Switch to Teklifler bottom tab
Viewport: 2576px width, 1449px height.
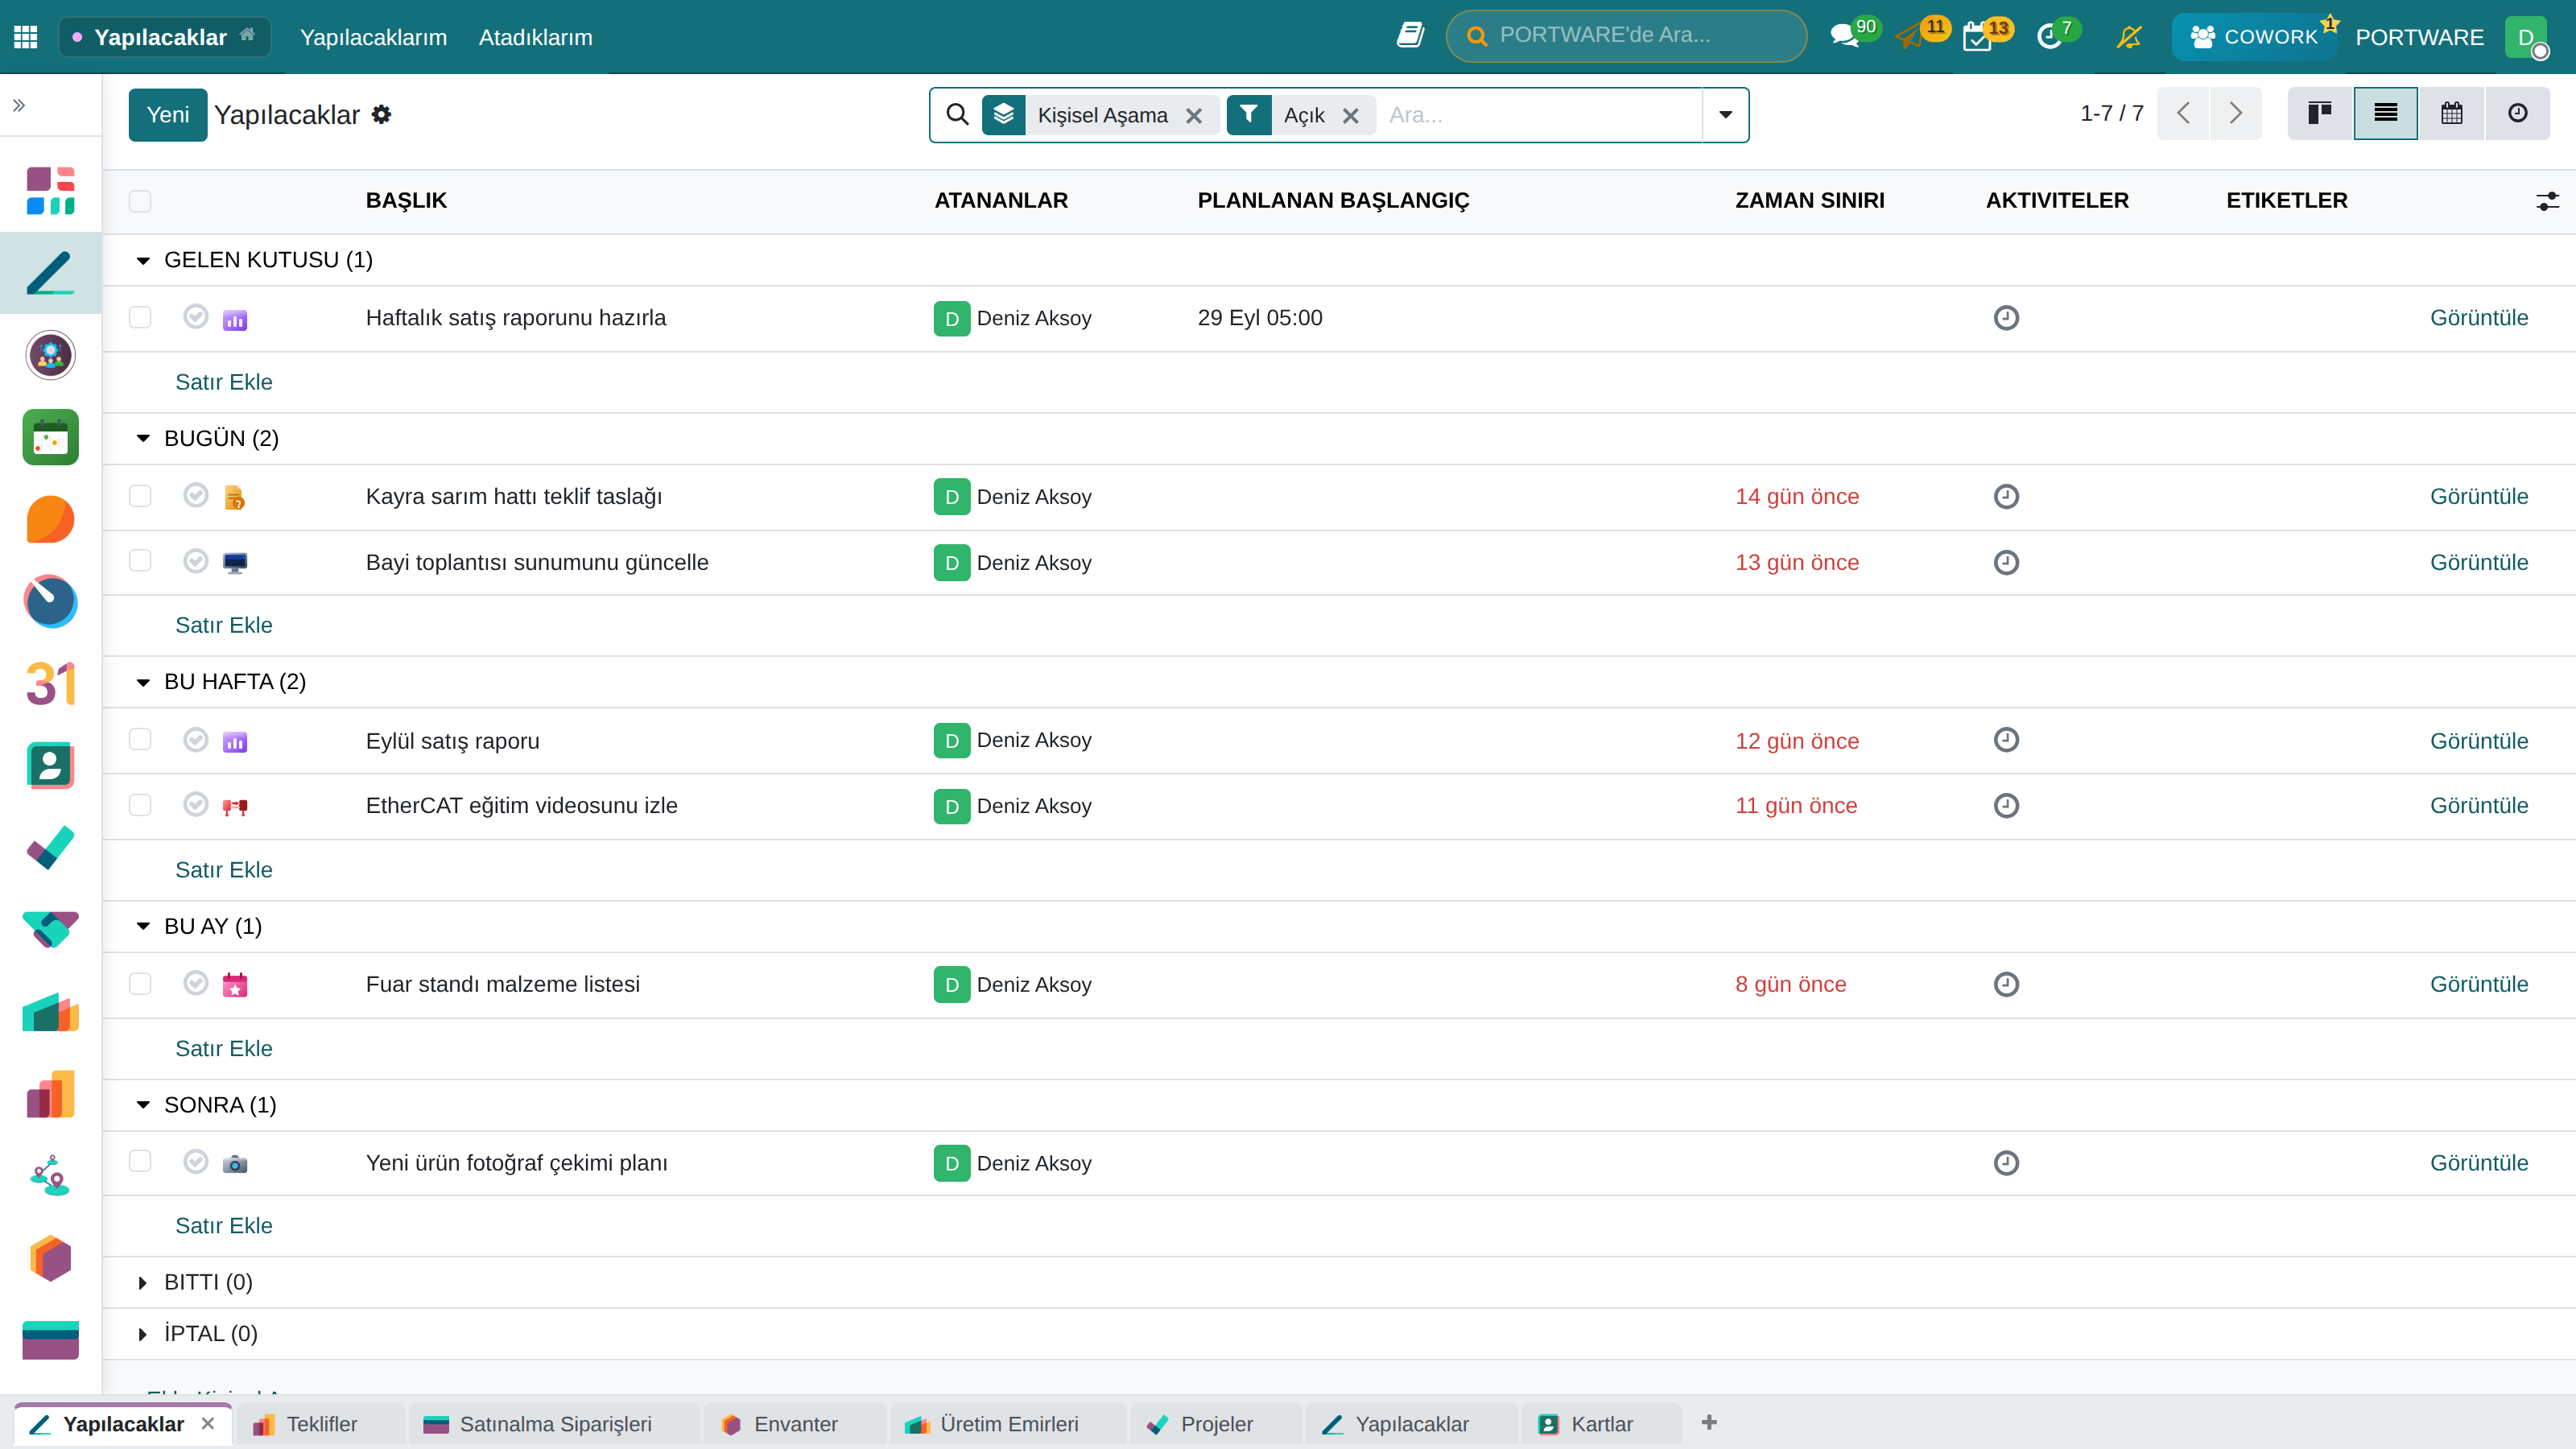click(x=321, y=1424)
